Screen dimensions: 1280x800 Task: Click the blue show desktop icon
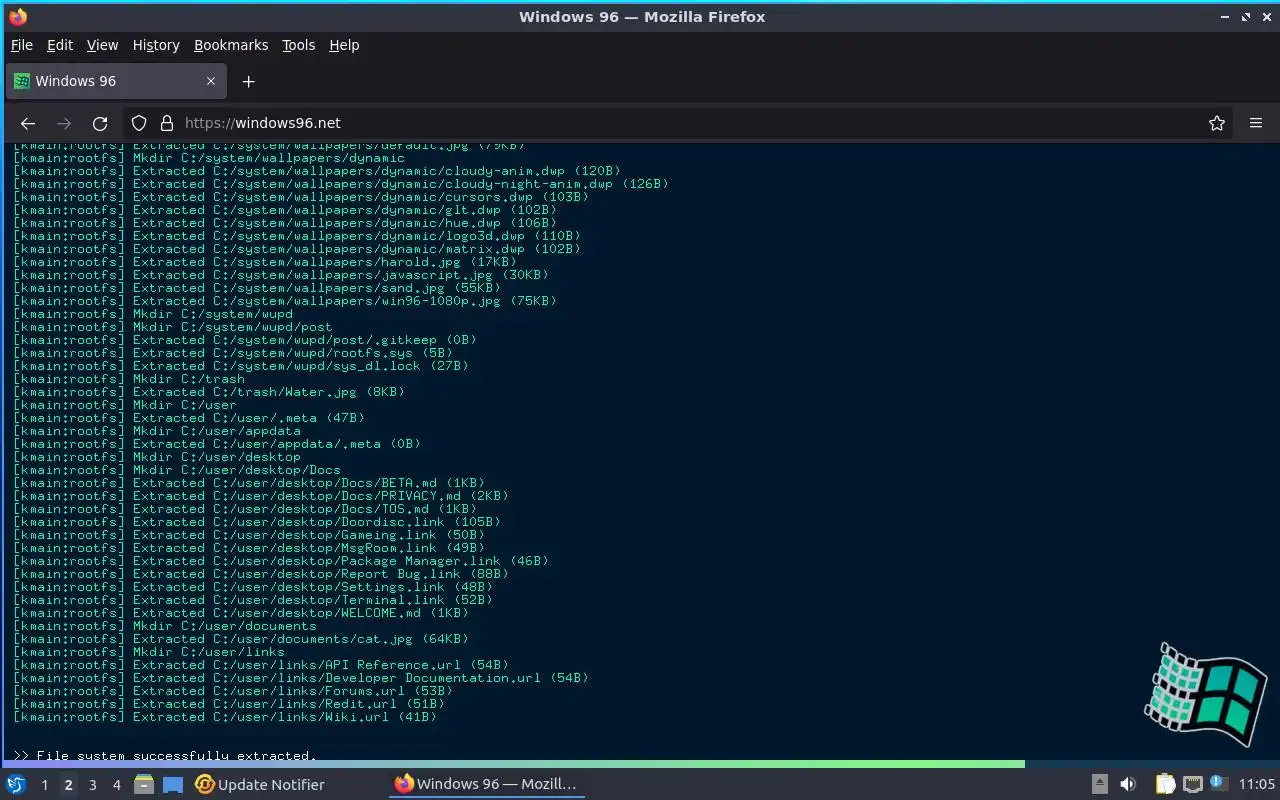pyautogui.click(x=173, y=785)
